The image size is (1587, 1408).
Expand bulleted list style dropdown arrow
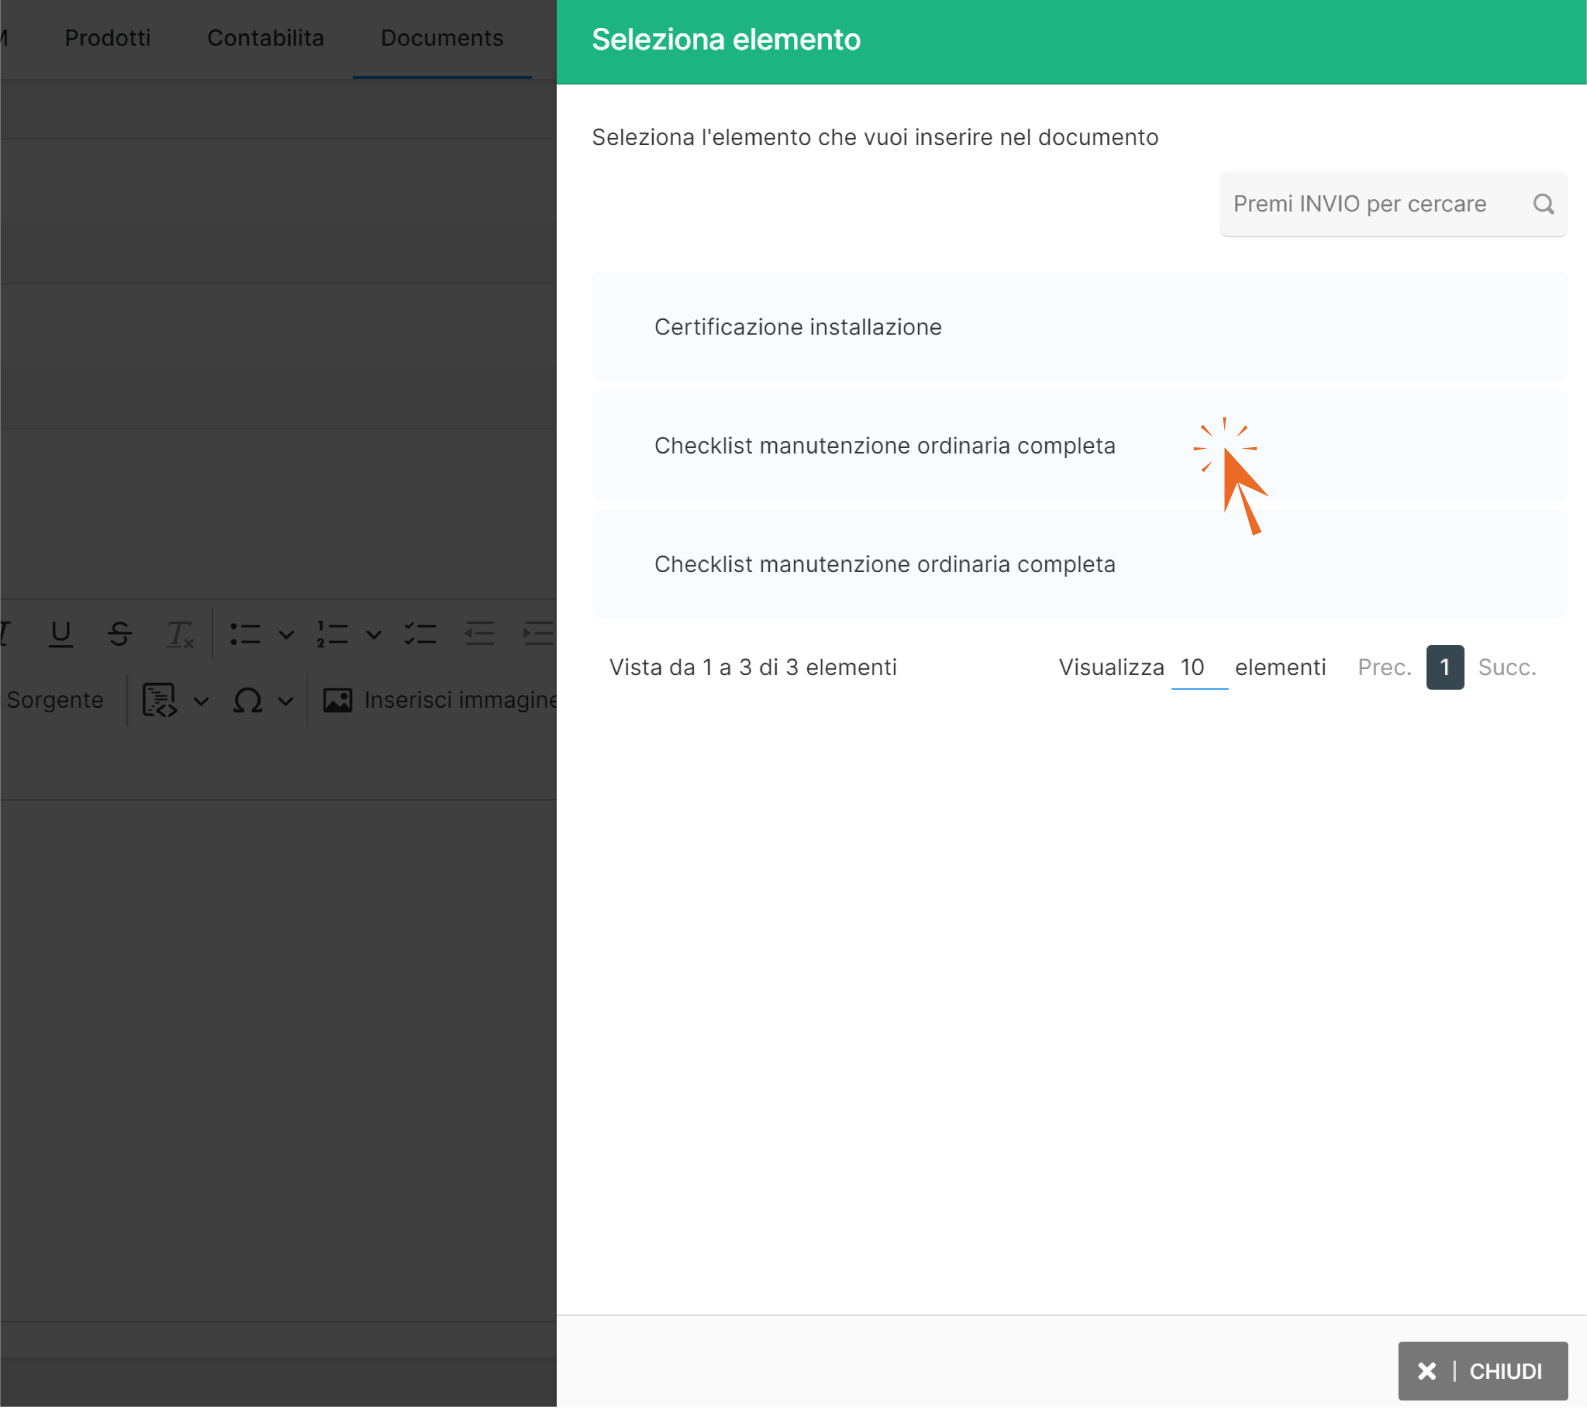click(286, 634)
